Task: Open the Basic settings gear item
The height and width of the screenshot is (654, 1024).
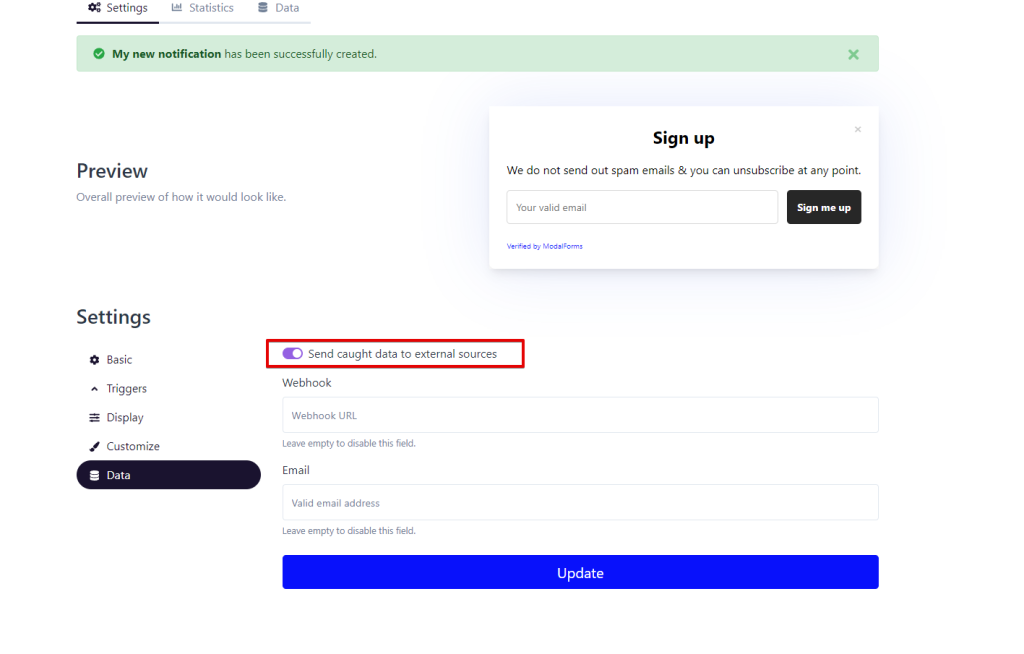Action: point(119,360)
